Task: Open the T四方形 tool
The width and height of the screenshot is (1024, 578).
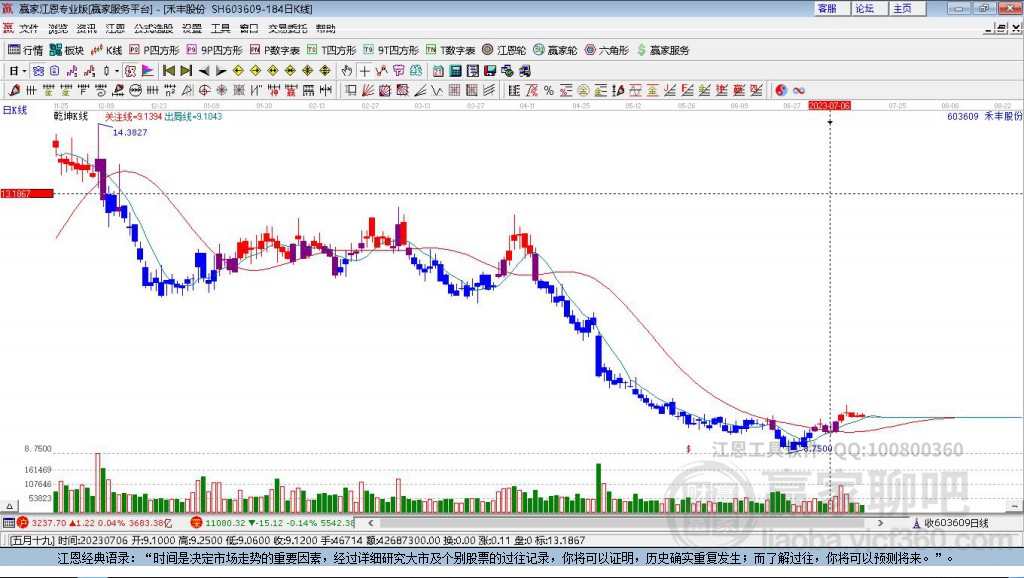Action: pyautogui.click(x=332, y=50)
